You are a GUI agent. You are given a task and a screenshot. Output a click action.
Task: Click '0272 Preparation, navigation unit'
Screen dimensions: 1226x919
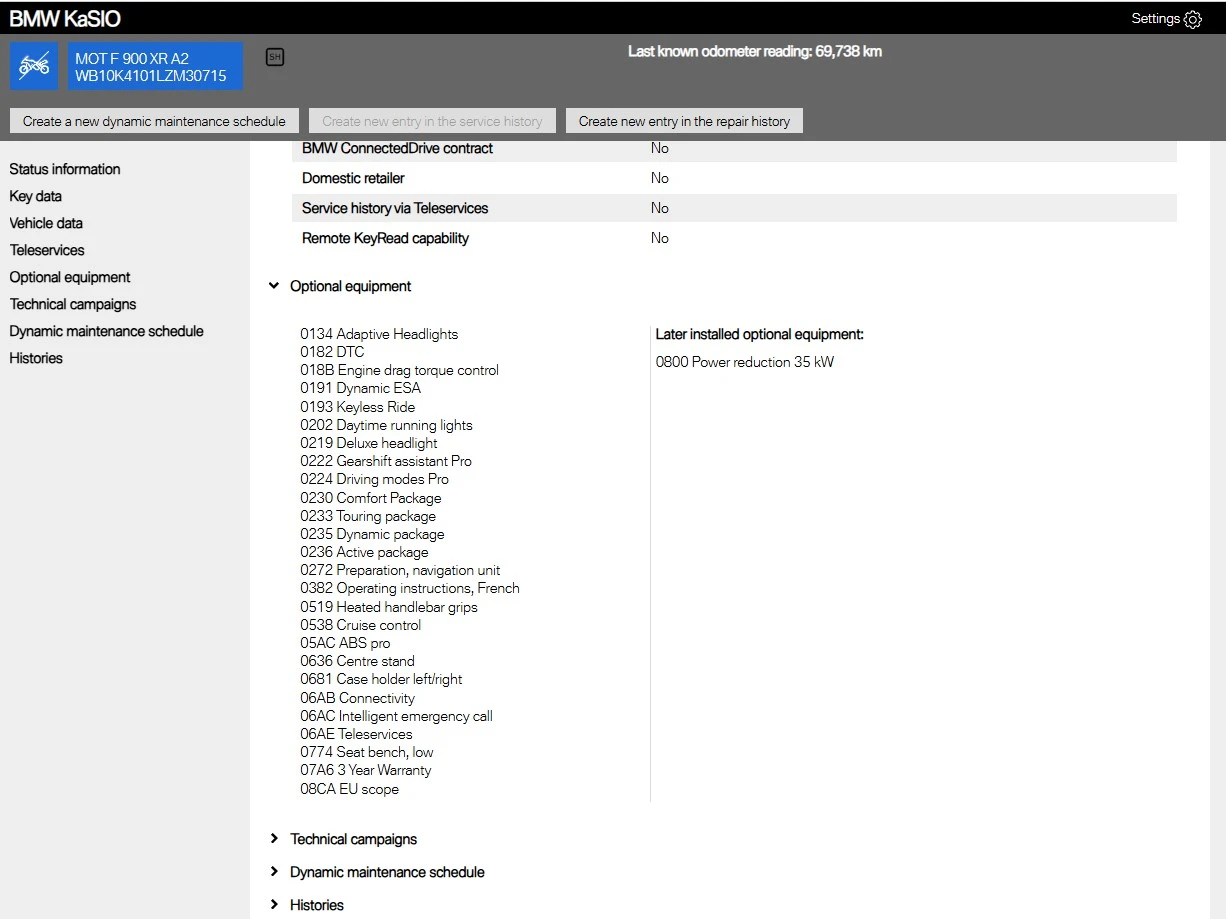pyautogui.click(x=400, y=570)
